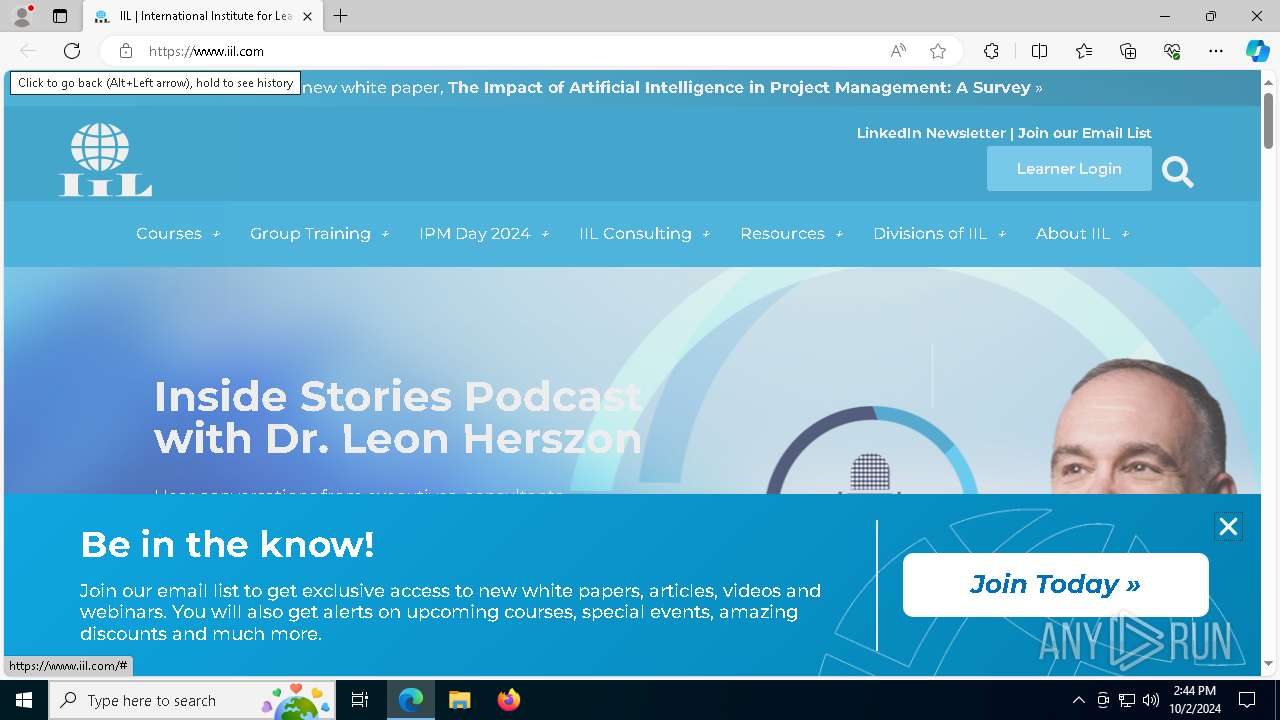
Task: Open Split Screen view
Action: click(x=1039, y=51)
